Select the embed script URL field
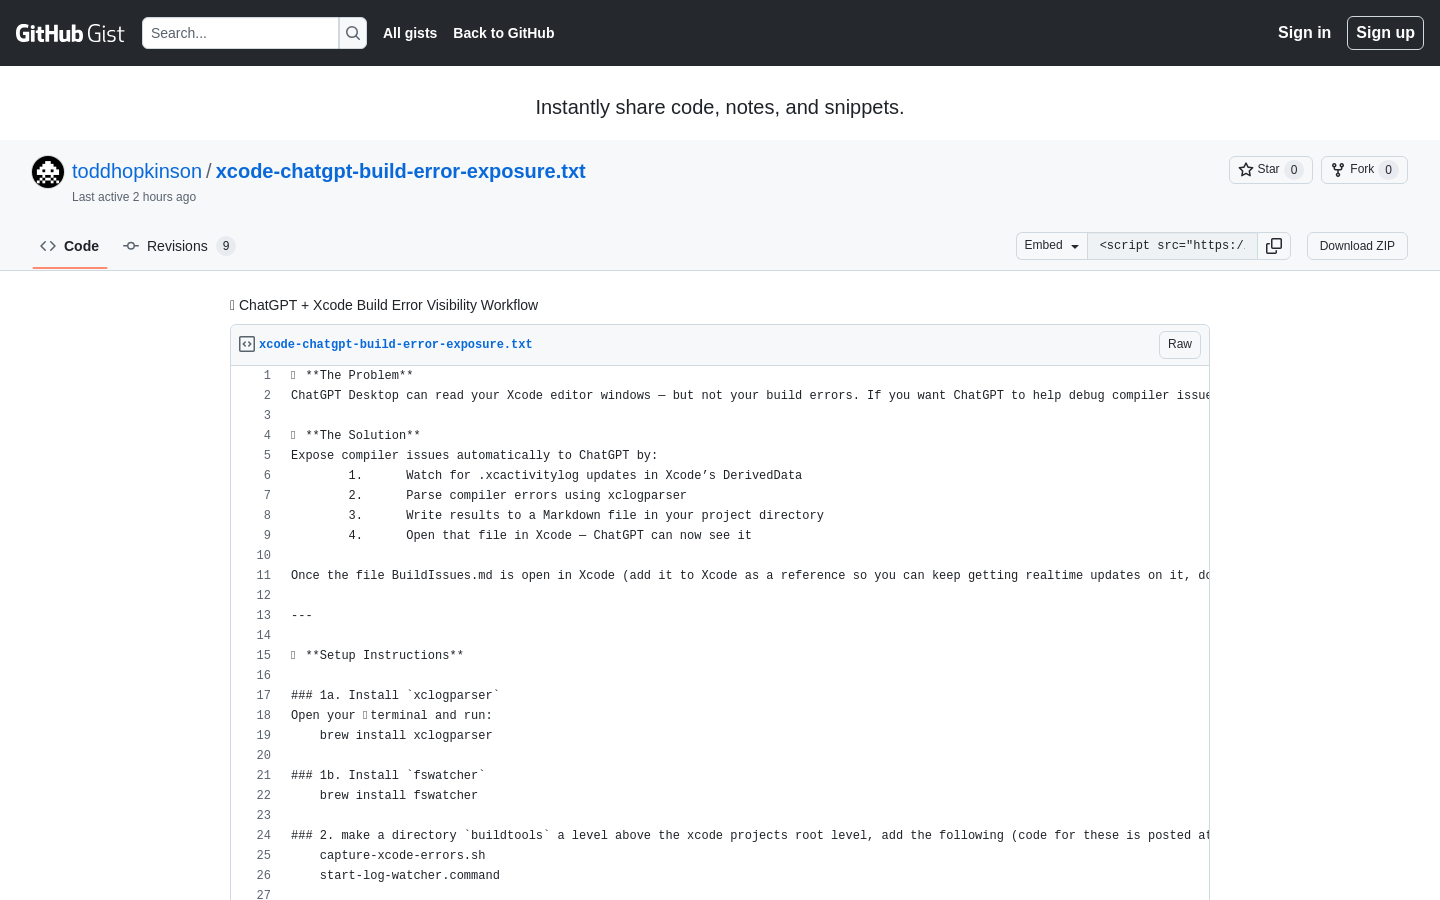The height and width of the screenshot is (900, 1440). [1172, 246]
